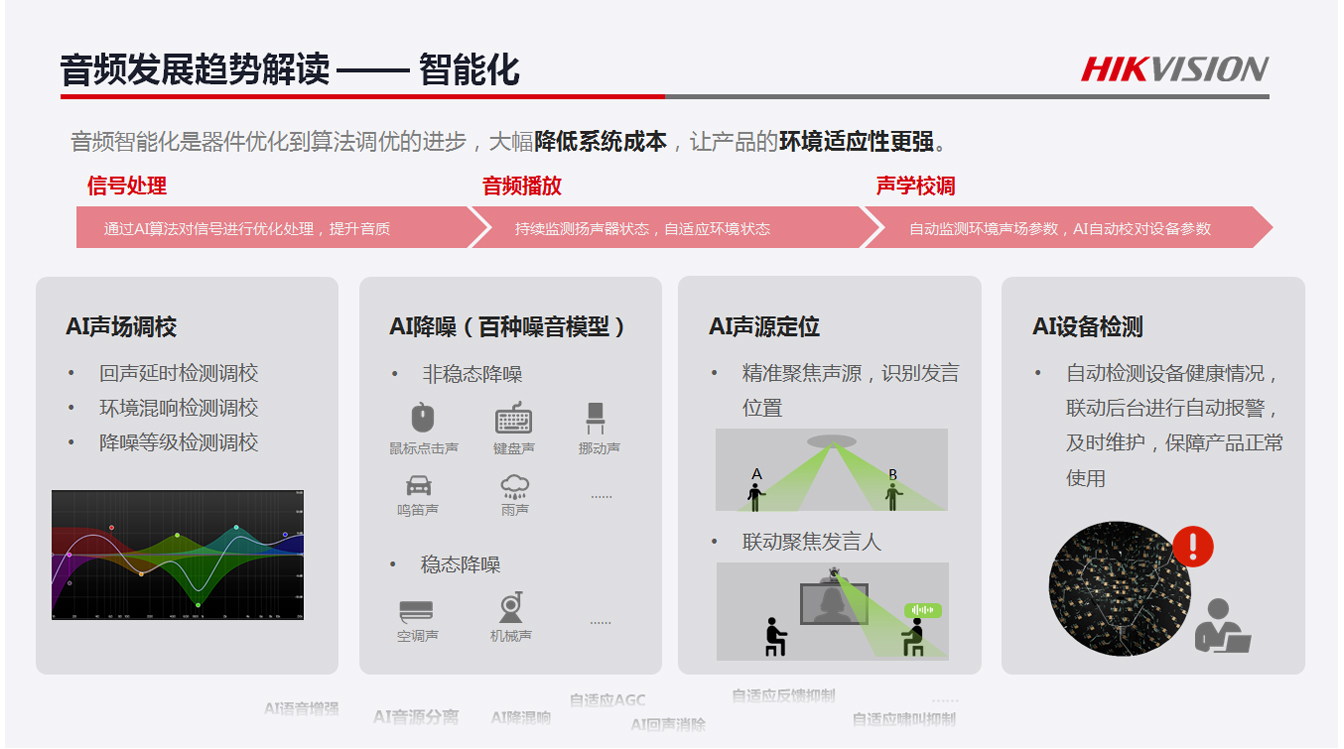Click the chair moving sound icon
Image resolution: width=1344 pixels, height=749 pixels.
[596, 417]
